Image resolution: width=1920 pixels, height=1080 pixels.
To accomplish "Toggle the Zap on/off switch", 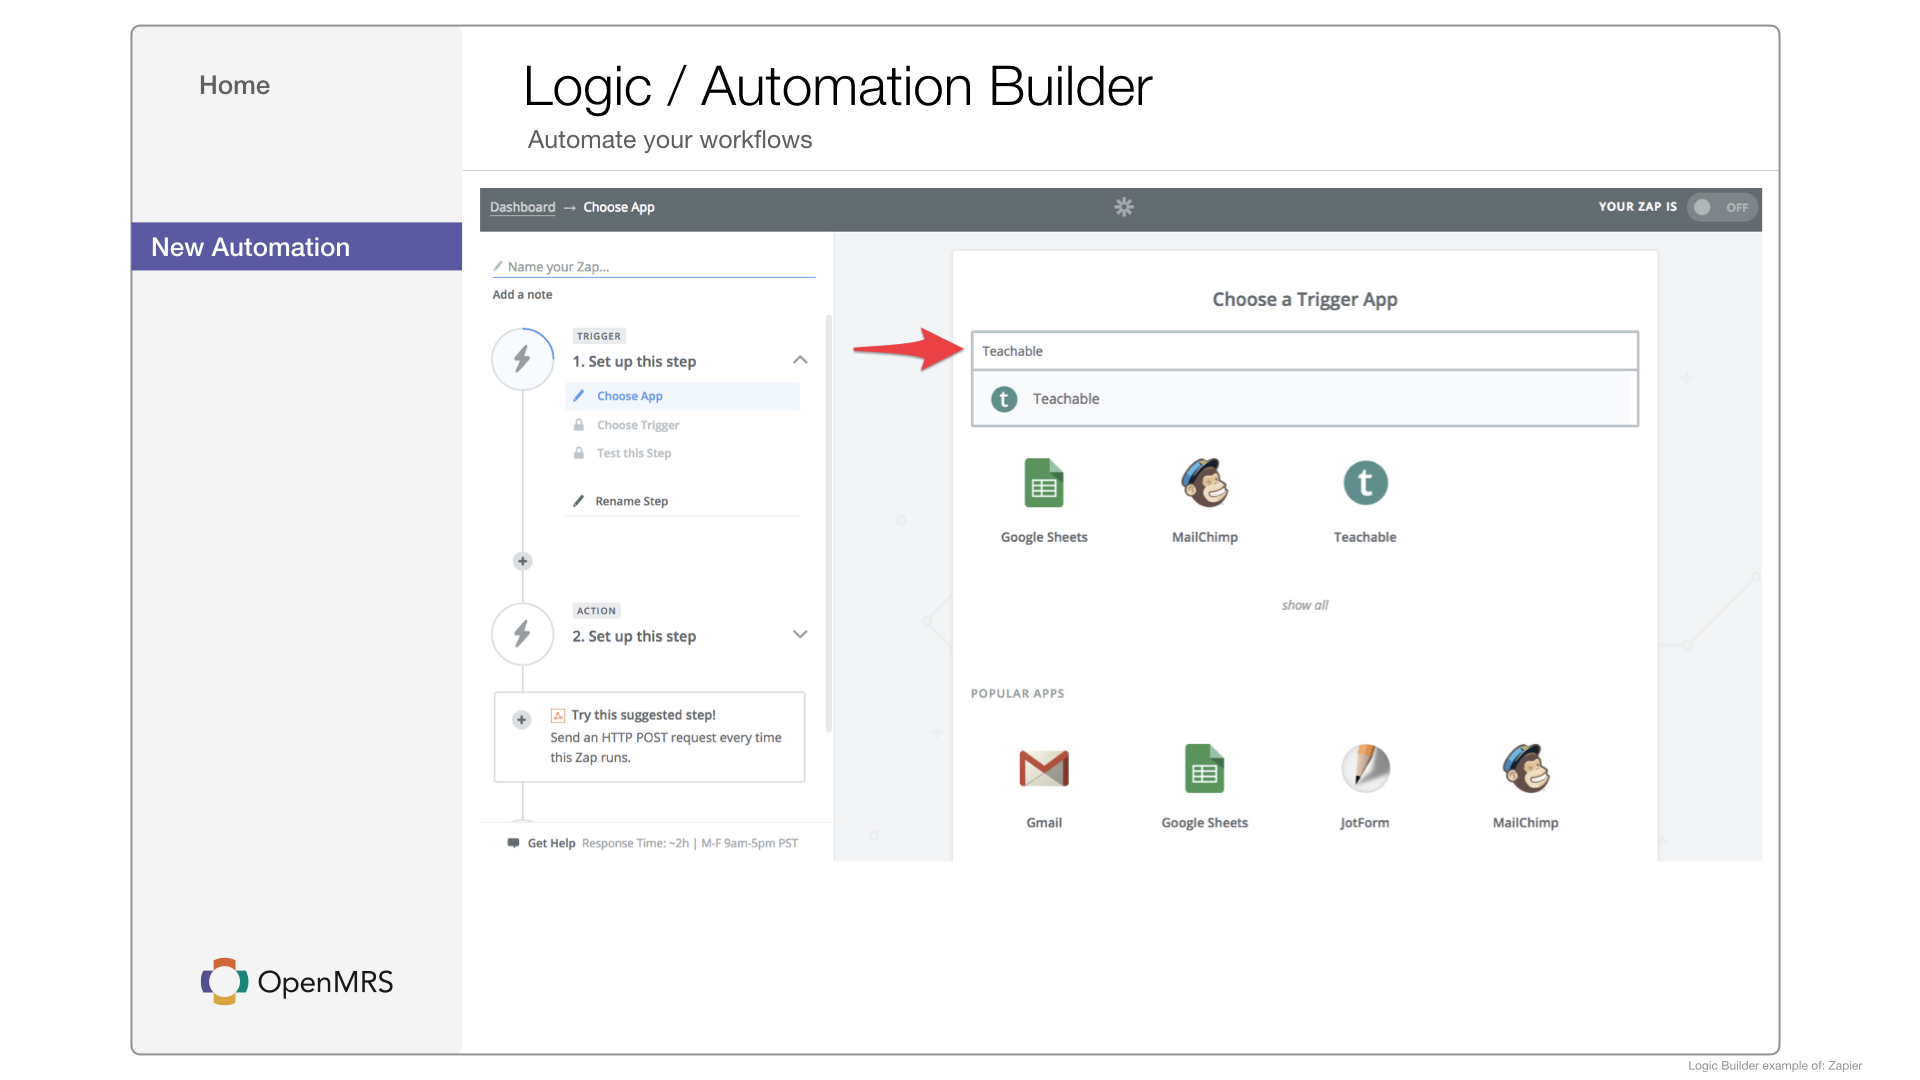I will pos(1720,207).
